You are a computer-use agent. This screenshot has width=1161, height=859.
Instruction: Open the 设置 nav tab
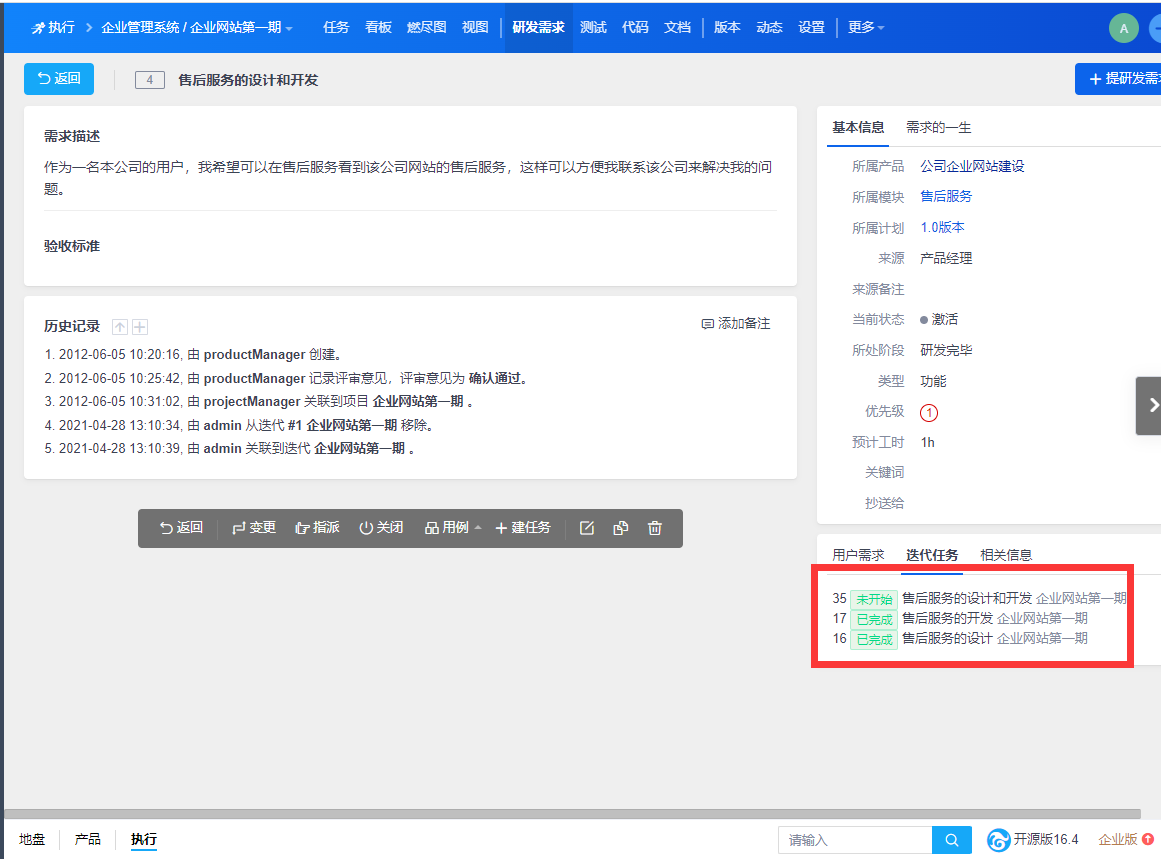[x=812, y=27]
